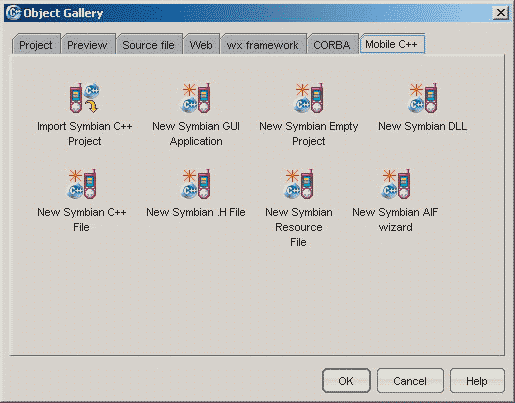Viewport: 515px width, 403px height.
Task: Select the New Symbian .H File icon
Action: pos(196,184)
